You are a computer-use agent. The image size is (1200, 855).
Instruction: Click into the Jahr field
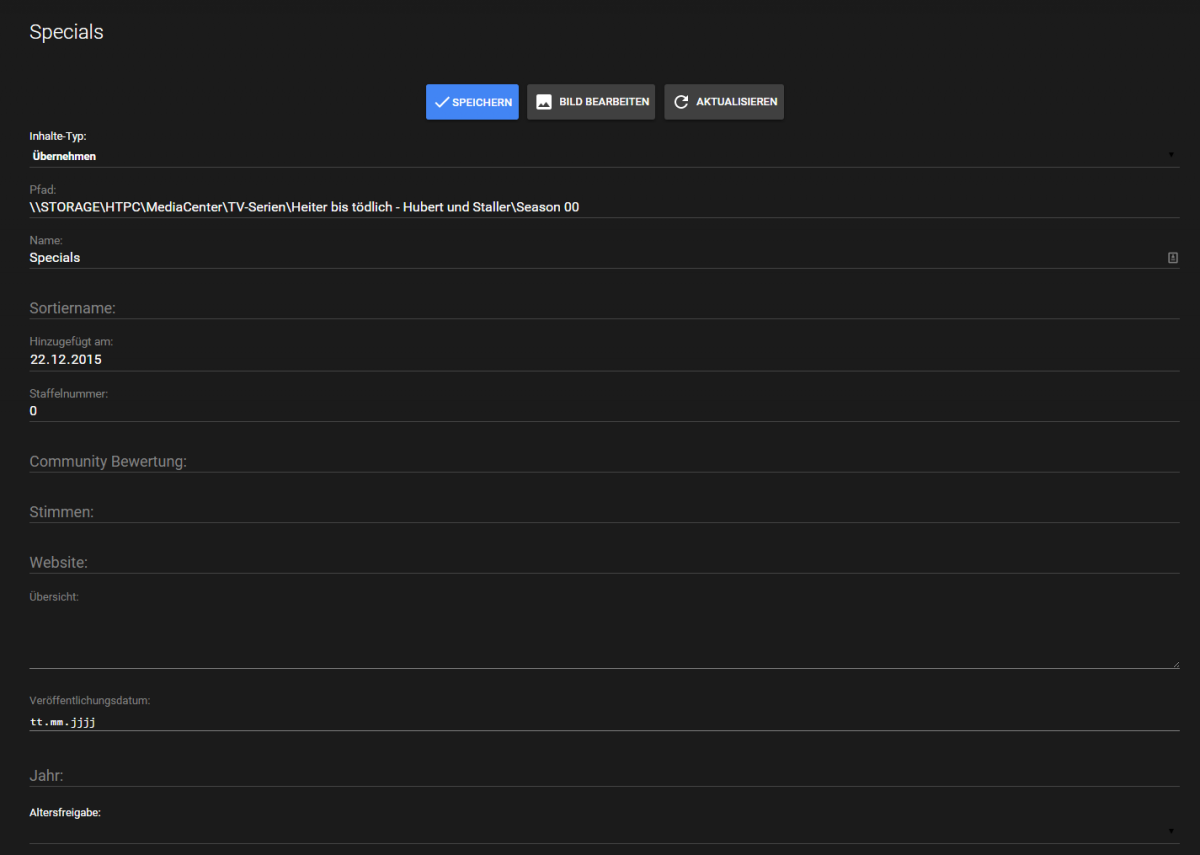(604, 775)
